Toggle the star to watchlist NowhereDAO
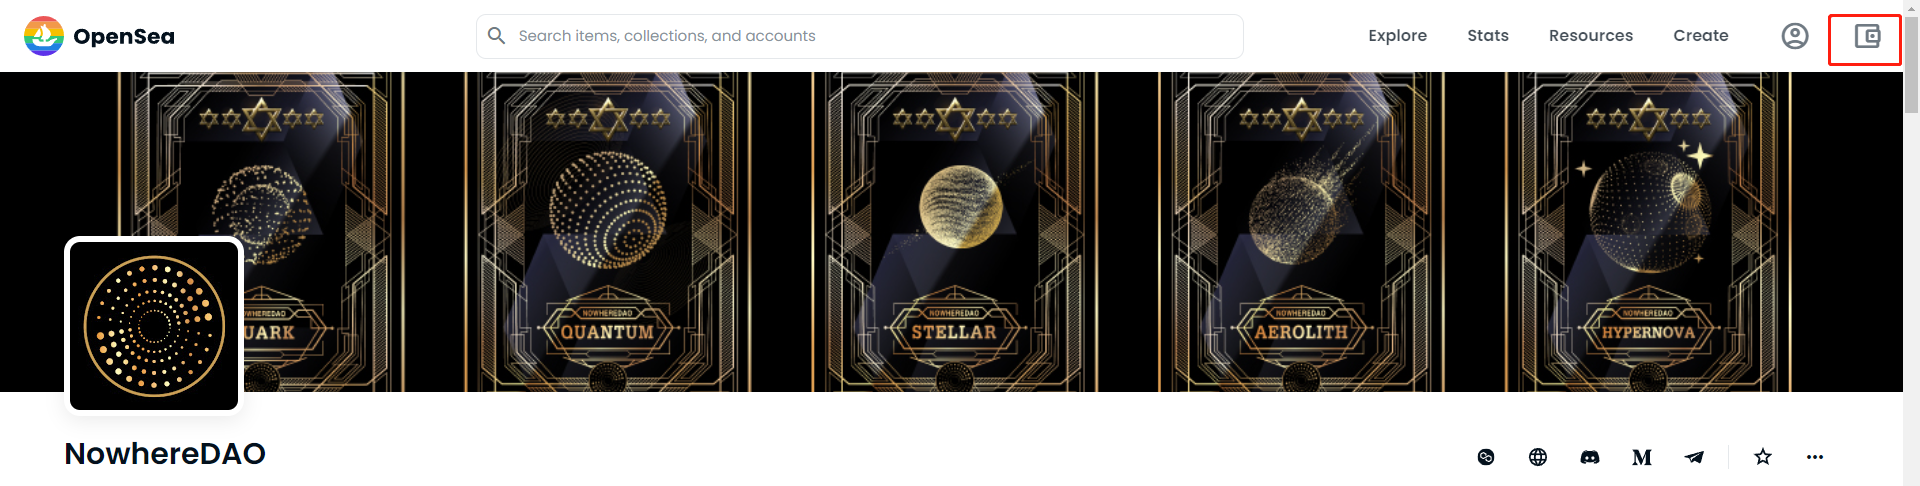 1763,457
